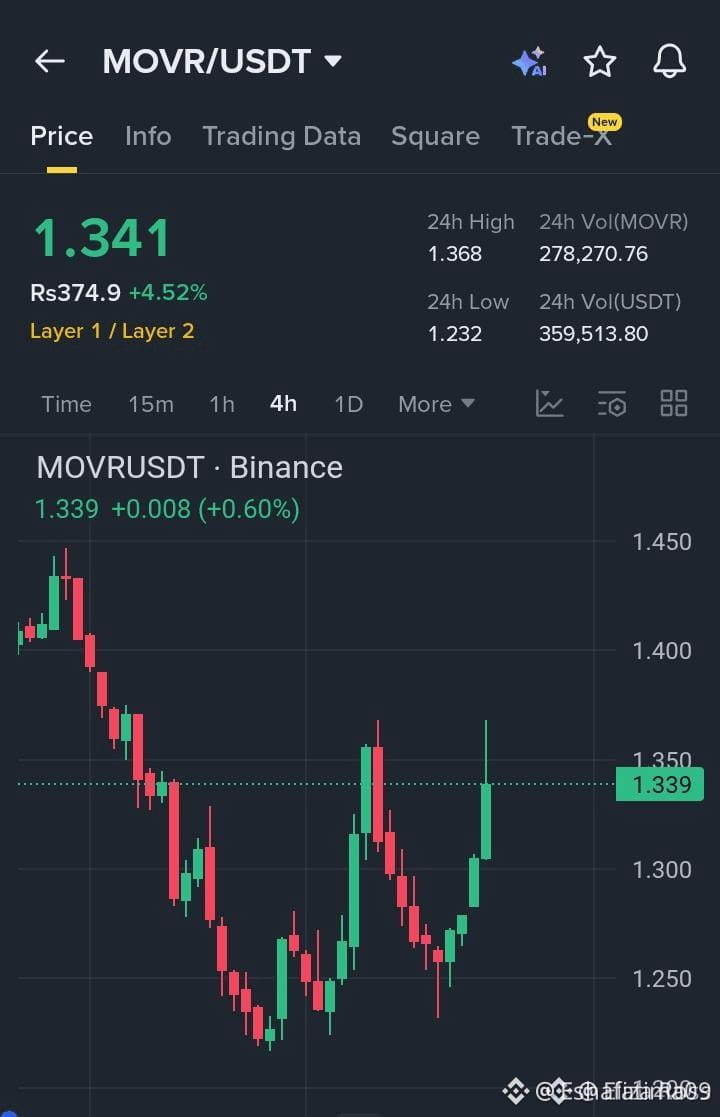Viewport: 720px width, 1117px height.
Task: Tap the large 1.341 last price
Action: point(103,238)
